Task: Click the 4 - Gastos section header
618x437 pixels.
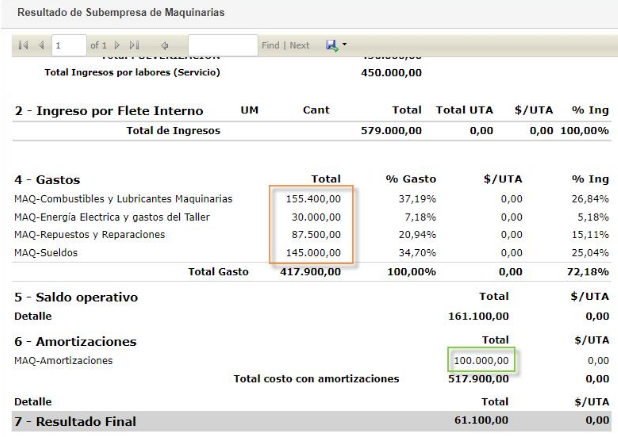Action: (47, 180)
